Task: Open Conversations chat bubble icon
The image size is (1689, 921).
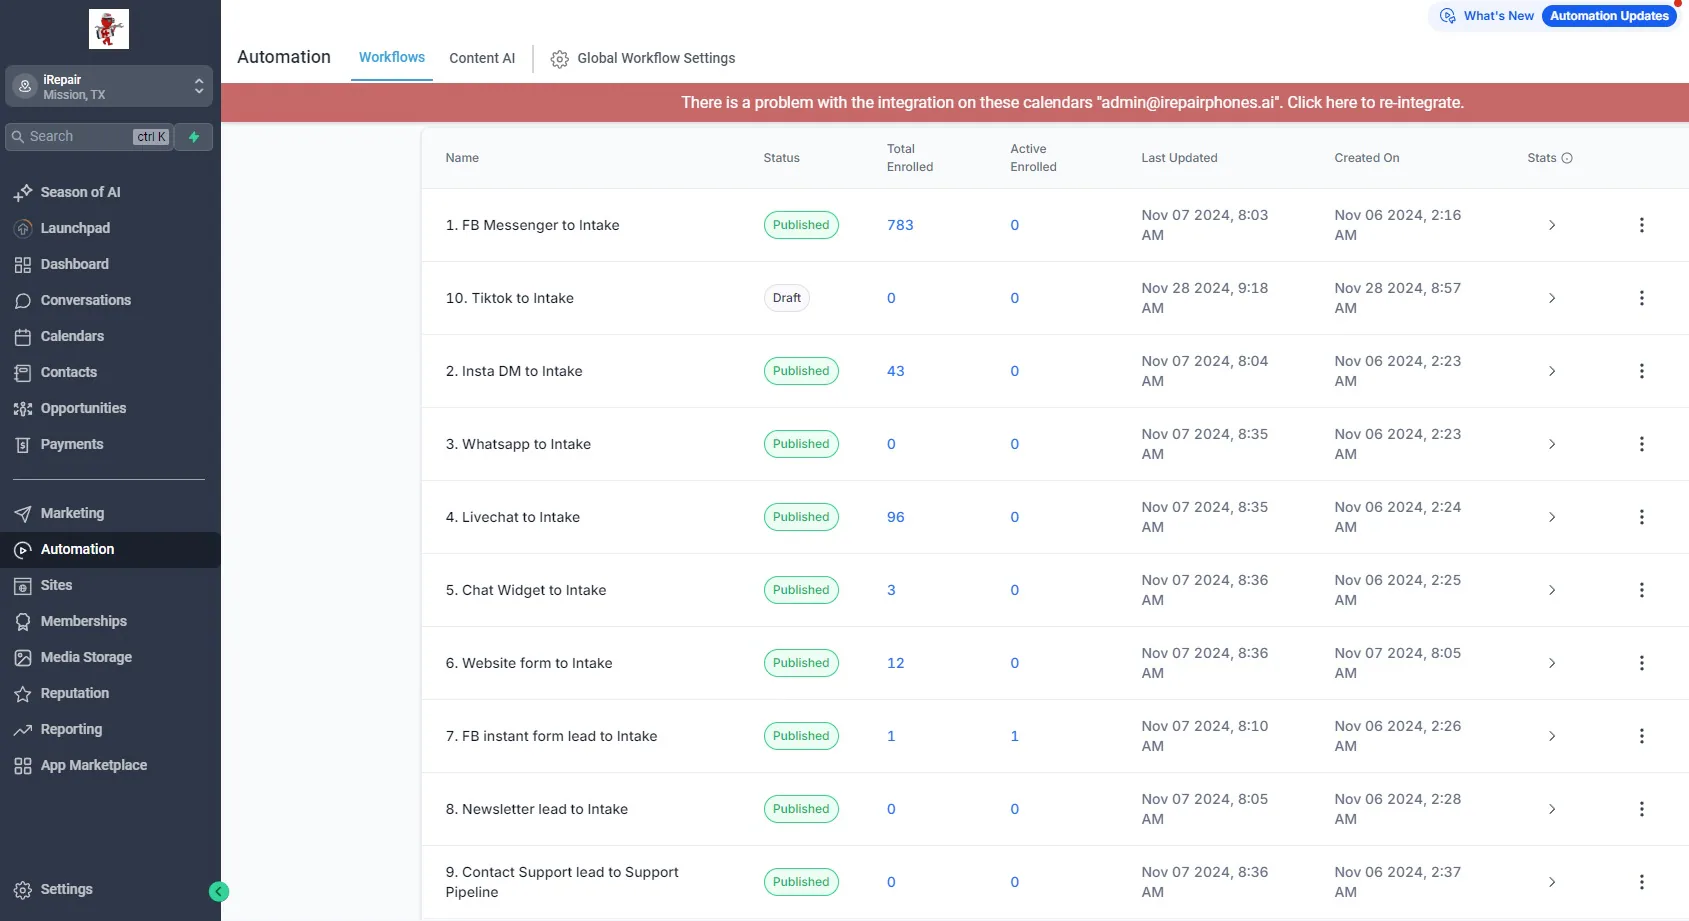Action: (23, 300)
